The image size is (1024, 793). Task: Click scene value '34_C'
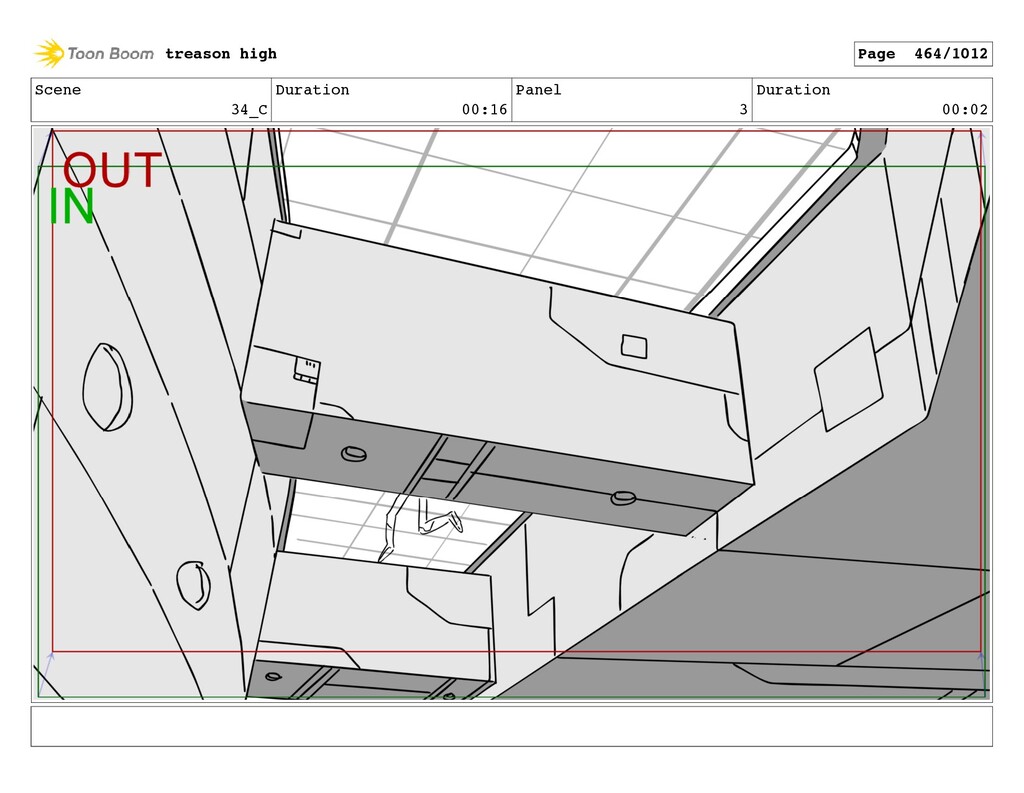coord(249,110)
